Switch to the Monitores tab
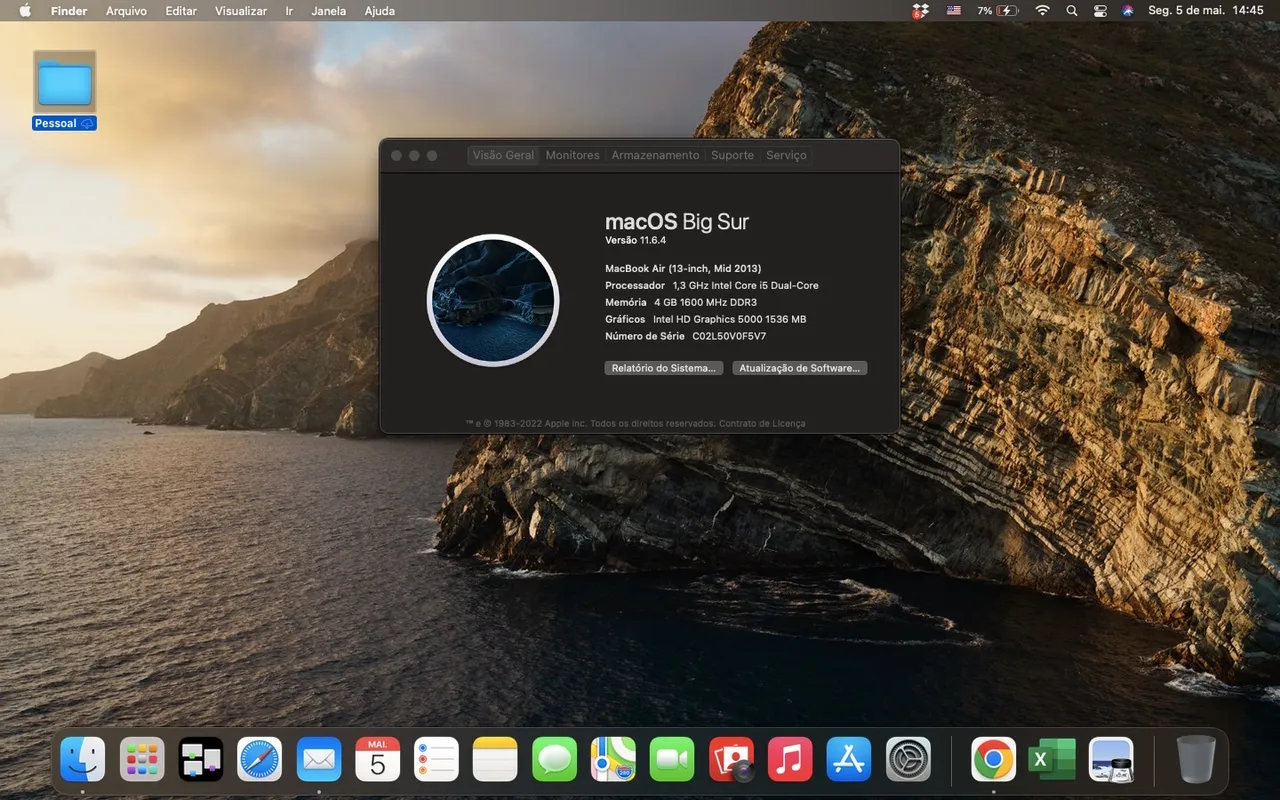Viewport: 1280px width, 800px height. click(572, 155)
